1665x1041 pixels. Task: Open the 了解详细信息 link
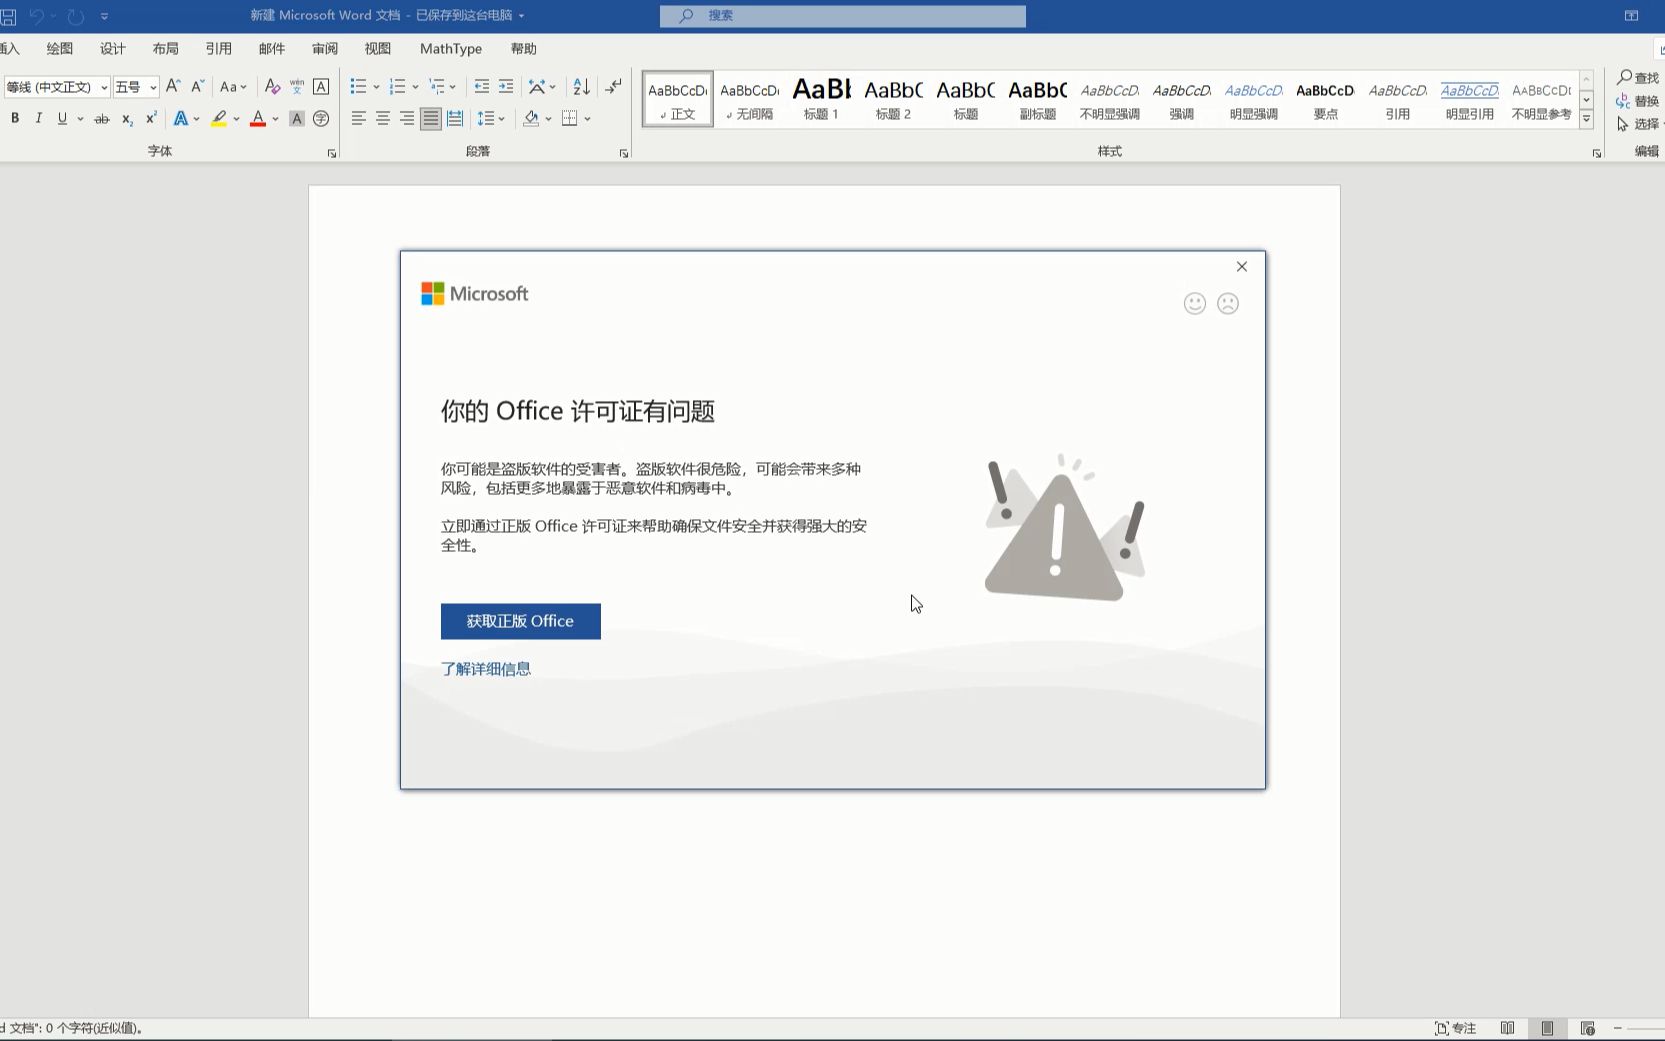click(x=486, y=669)
